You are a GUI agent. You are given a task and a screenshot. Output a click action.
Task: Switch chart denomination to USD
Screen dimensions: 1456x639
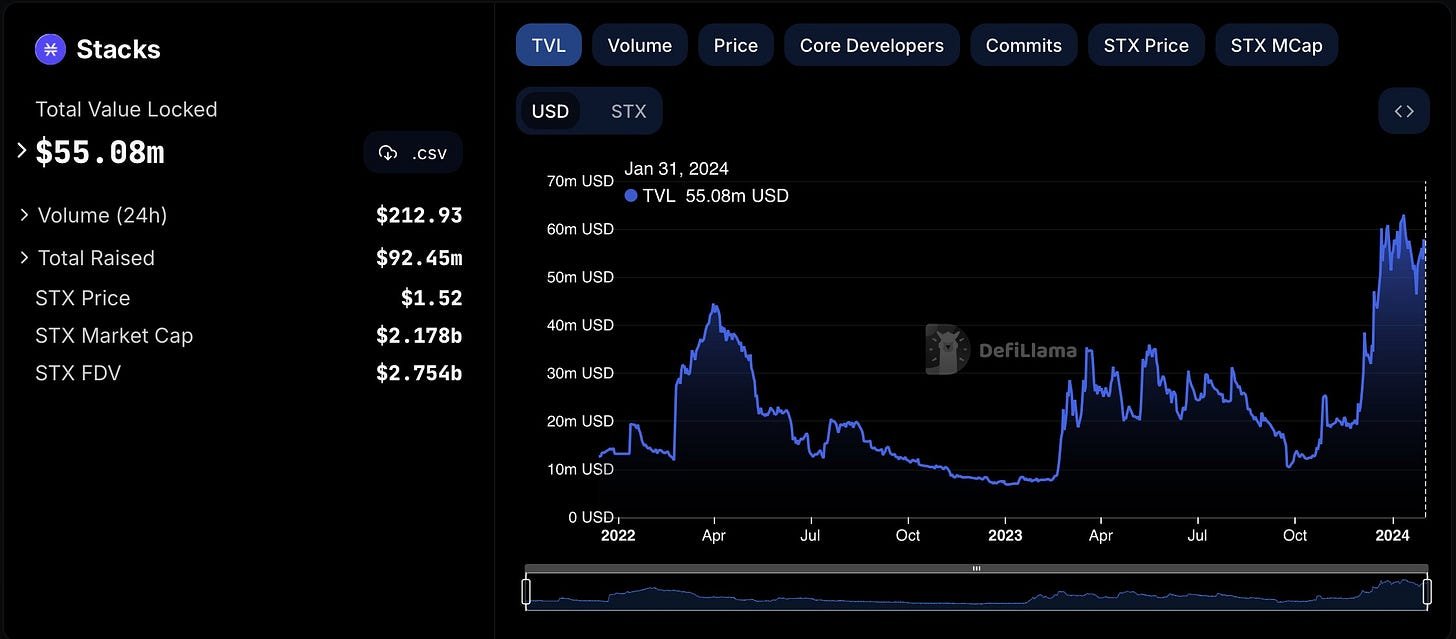coord(550,111)
